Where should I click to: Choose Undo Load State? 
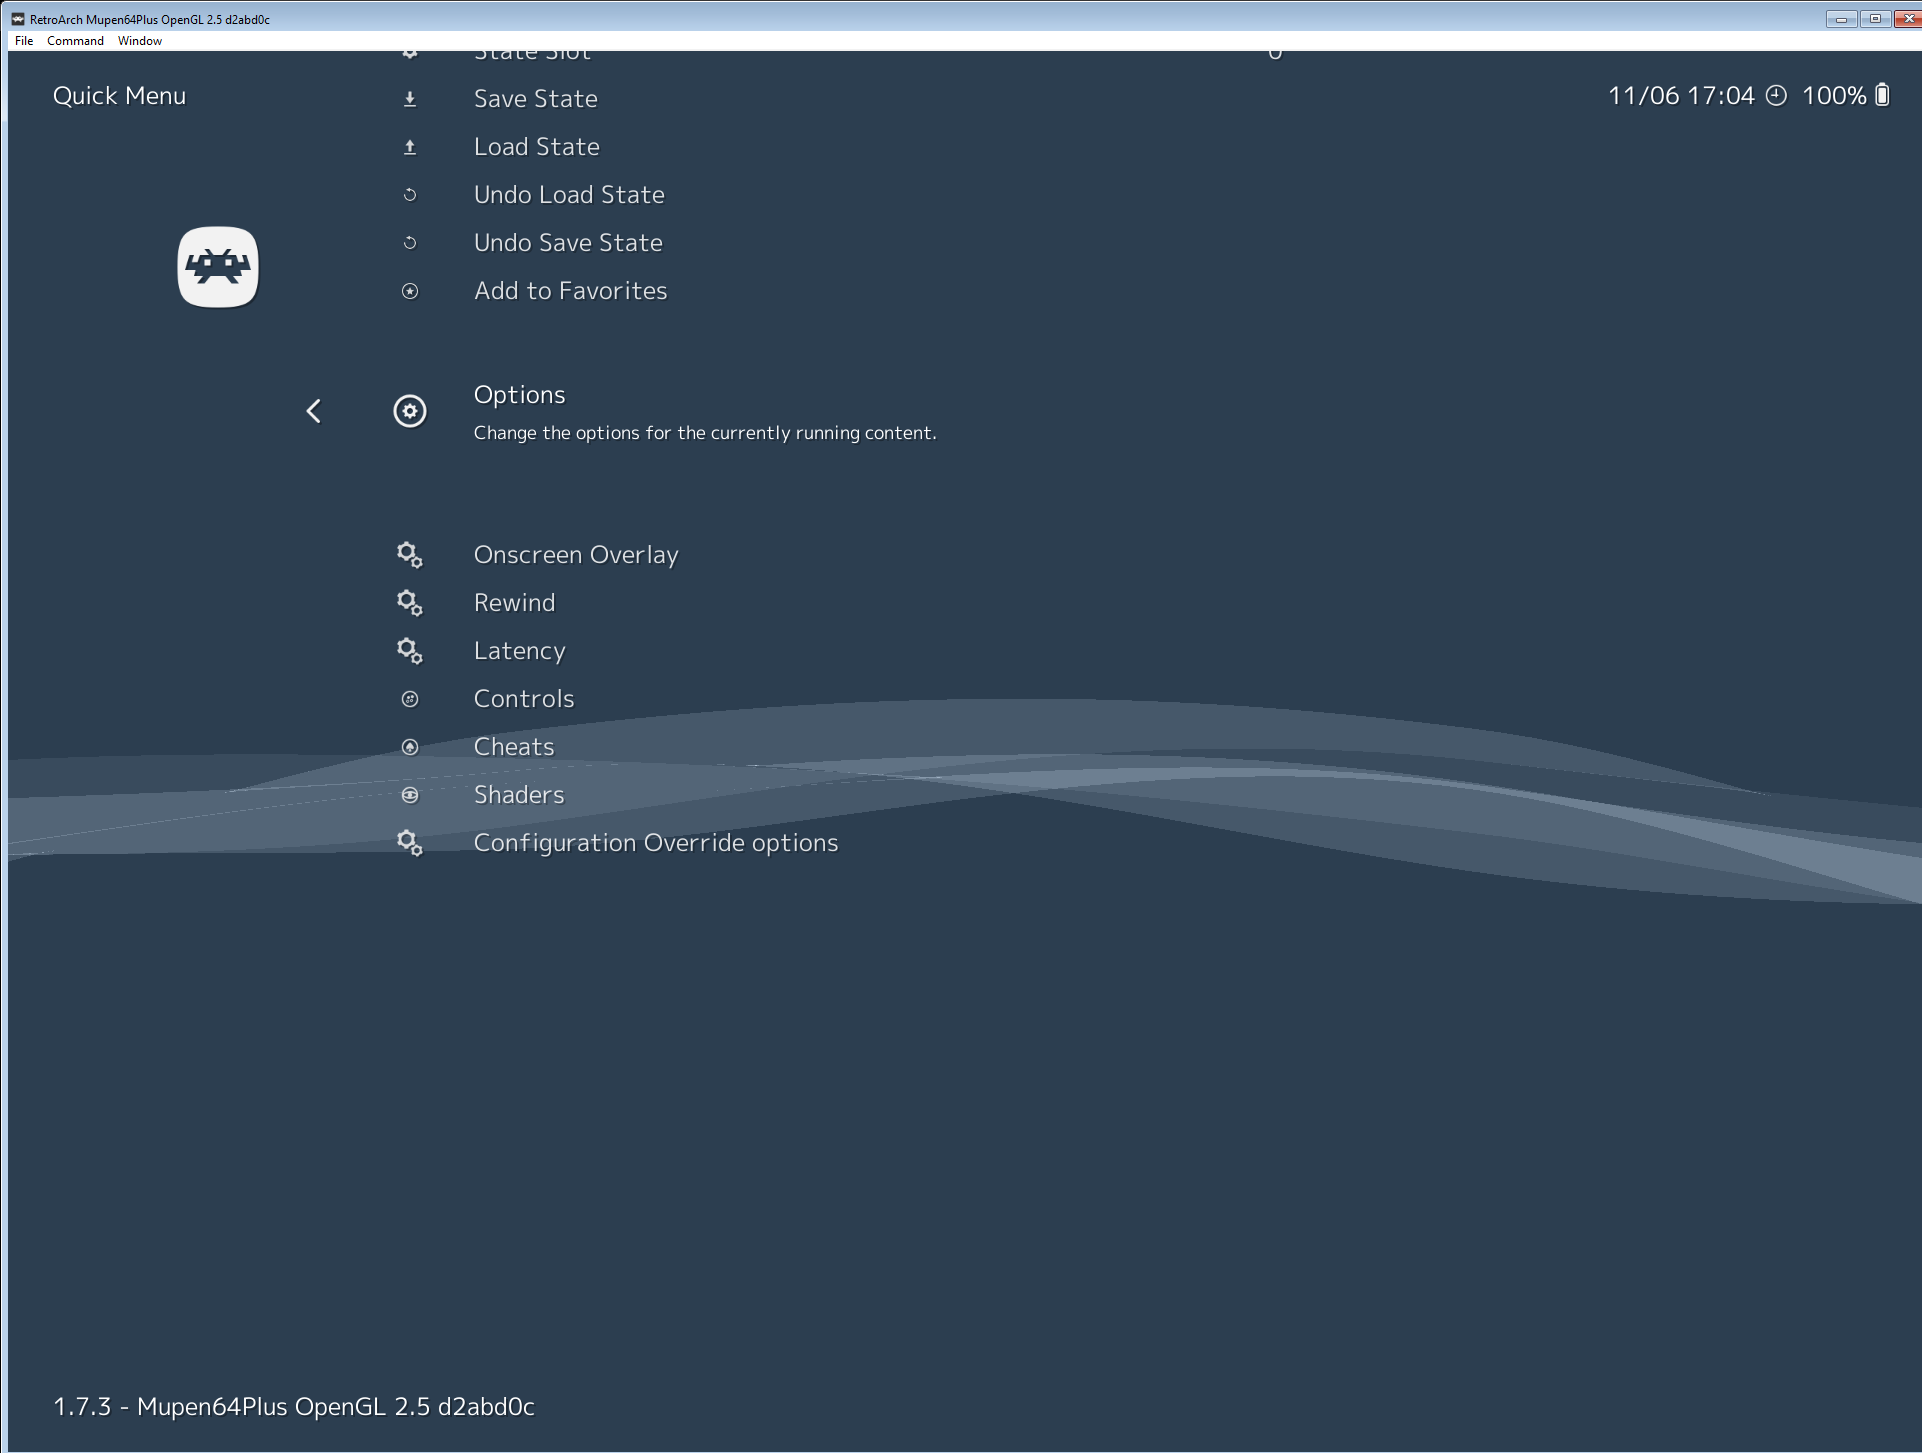pos(569,195)
